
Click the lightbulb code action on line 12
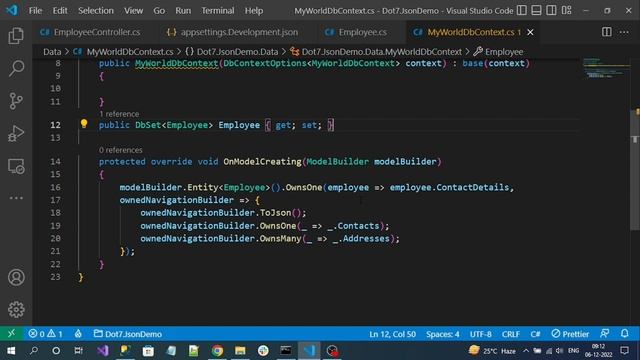[84, 124]
